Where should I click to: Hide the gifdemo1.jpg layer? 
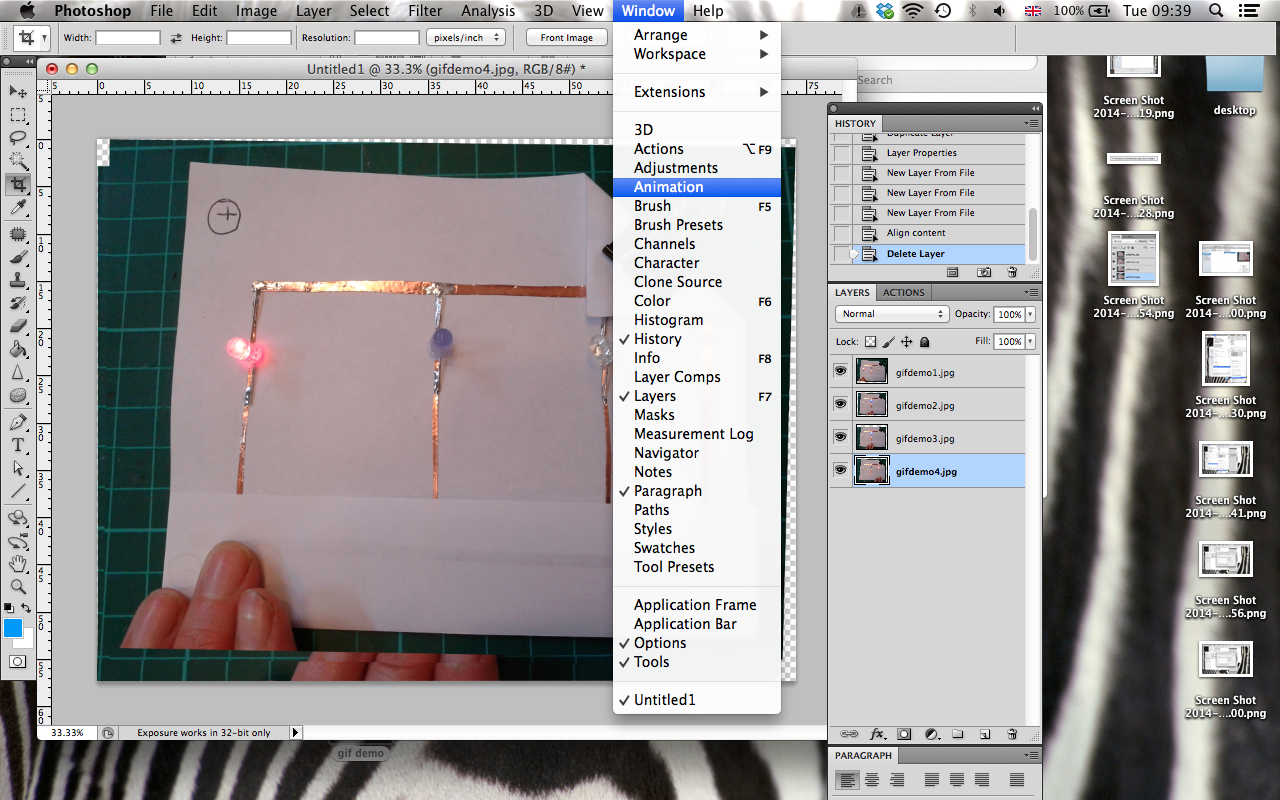pyautogui.click(x=840, y=371)
